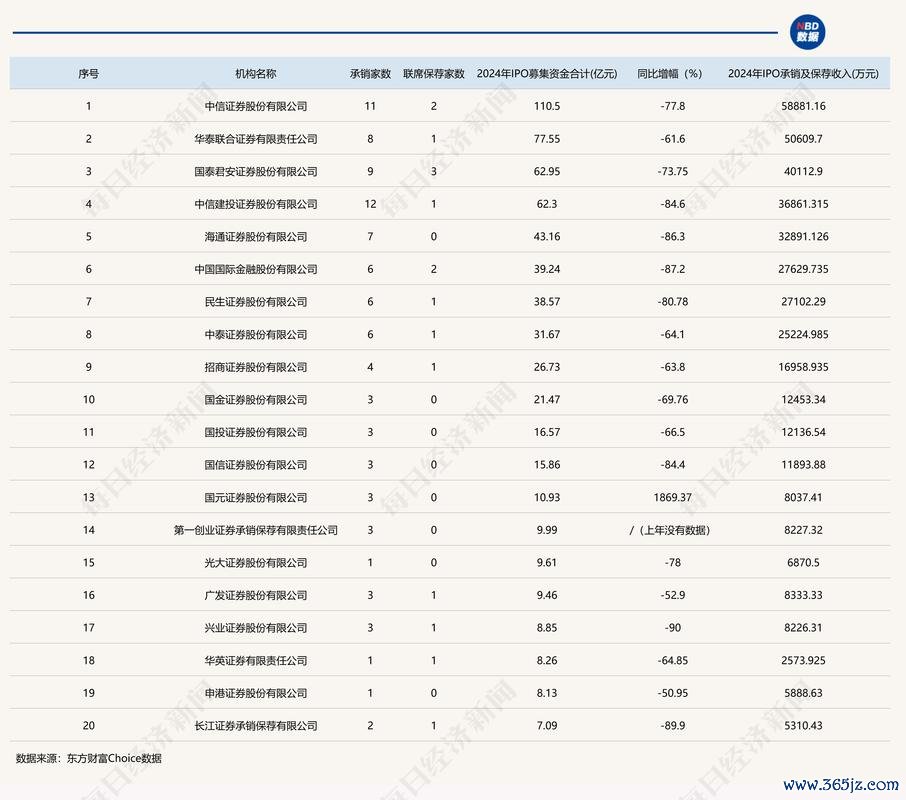Click the 58881.16 revenue value
This screenshot has width=906, height=800.
click(803, 106)
